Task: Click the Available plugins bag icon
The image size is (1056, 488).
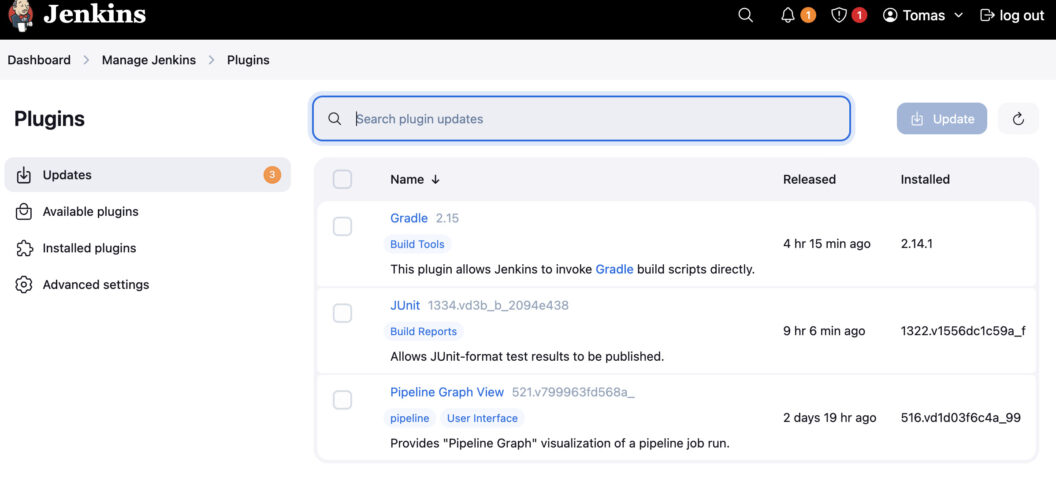Action: point(24,211)
